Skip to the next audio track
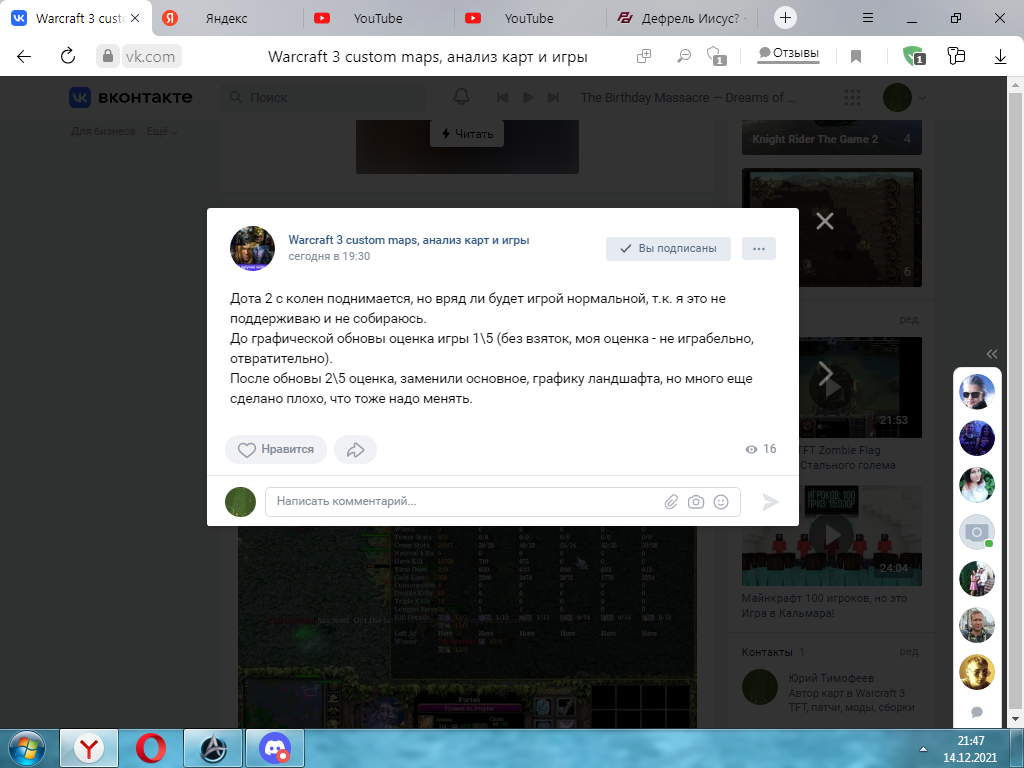Image resolution: width=1024 pixels, height=768 pixels. pos(551,97)
